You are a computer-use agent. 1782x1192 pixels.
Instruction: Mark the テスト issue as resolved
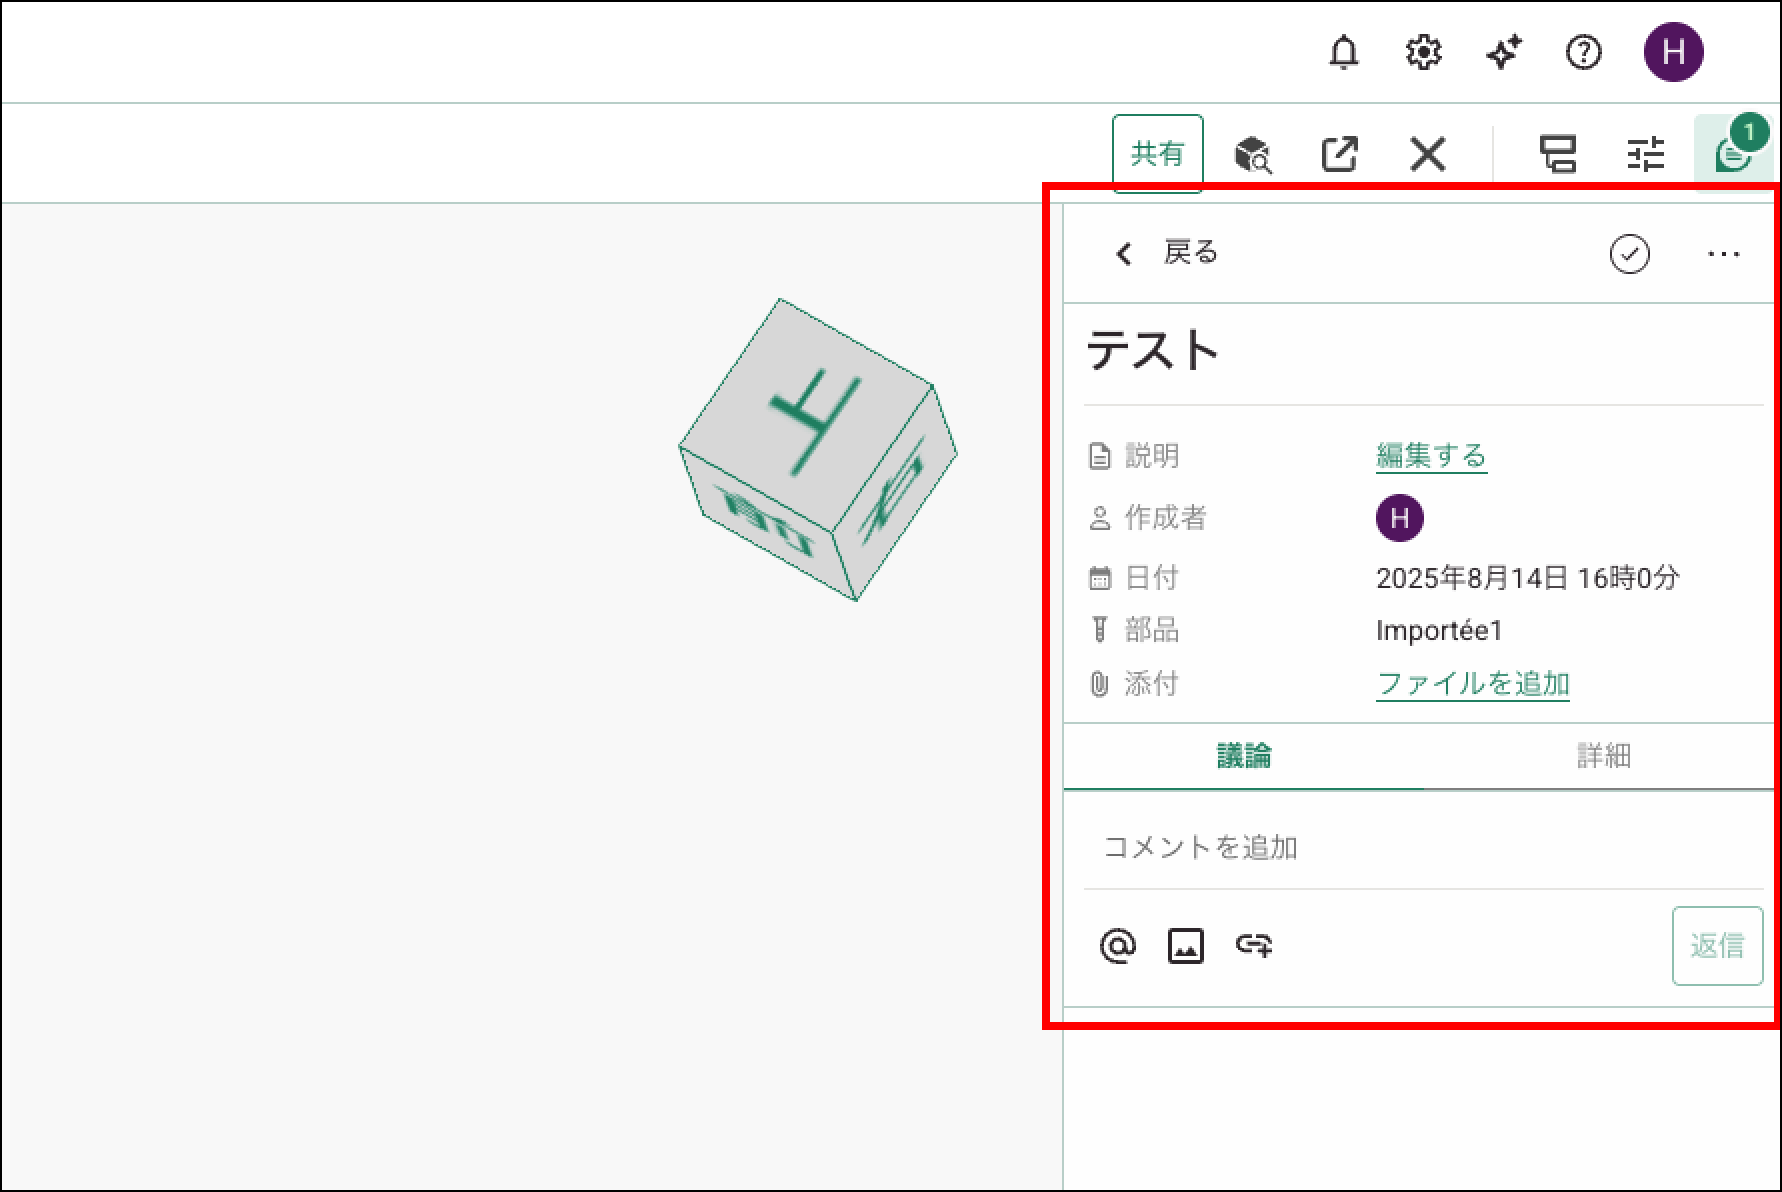click(1629, 254)
